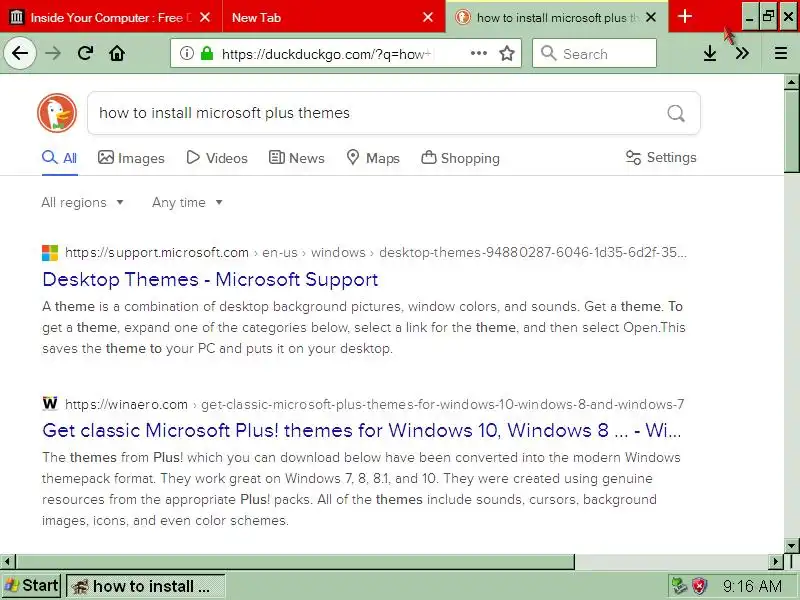
Task: Open DuckDuckGo Settings menu
Action: point(661,158)
